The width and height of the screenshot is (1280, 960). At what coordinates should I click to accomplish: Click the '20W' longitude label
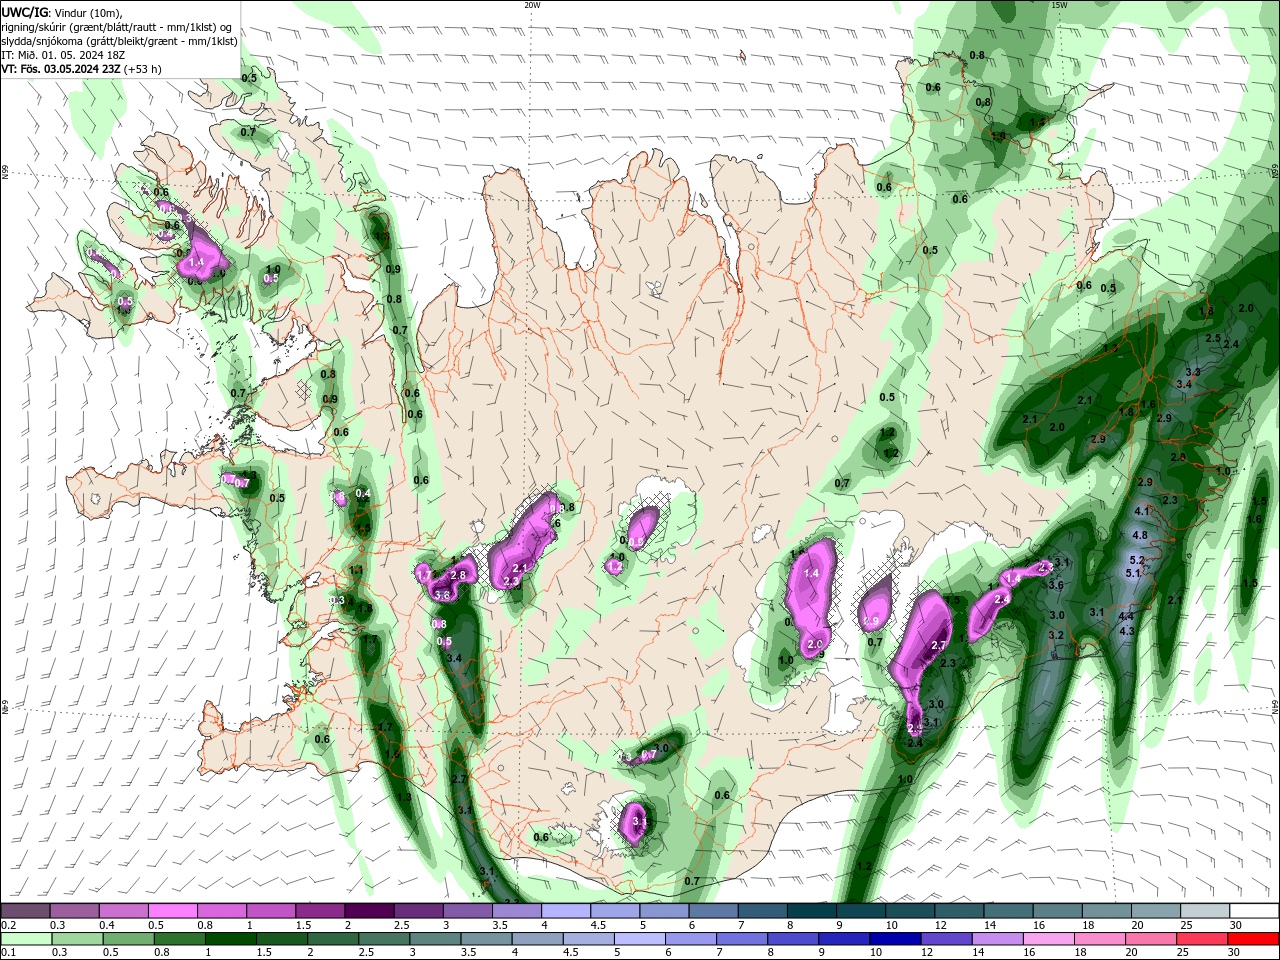coord(532,5)
